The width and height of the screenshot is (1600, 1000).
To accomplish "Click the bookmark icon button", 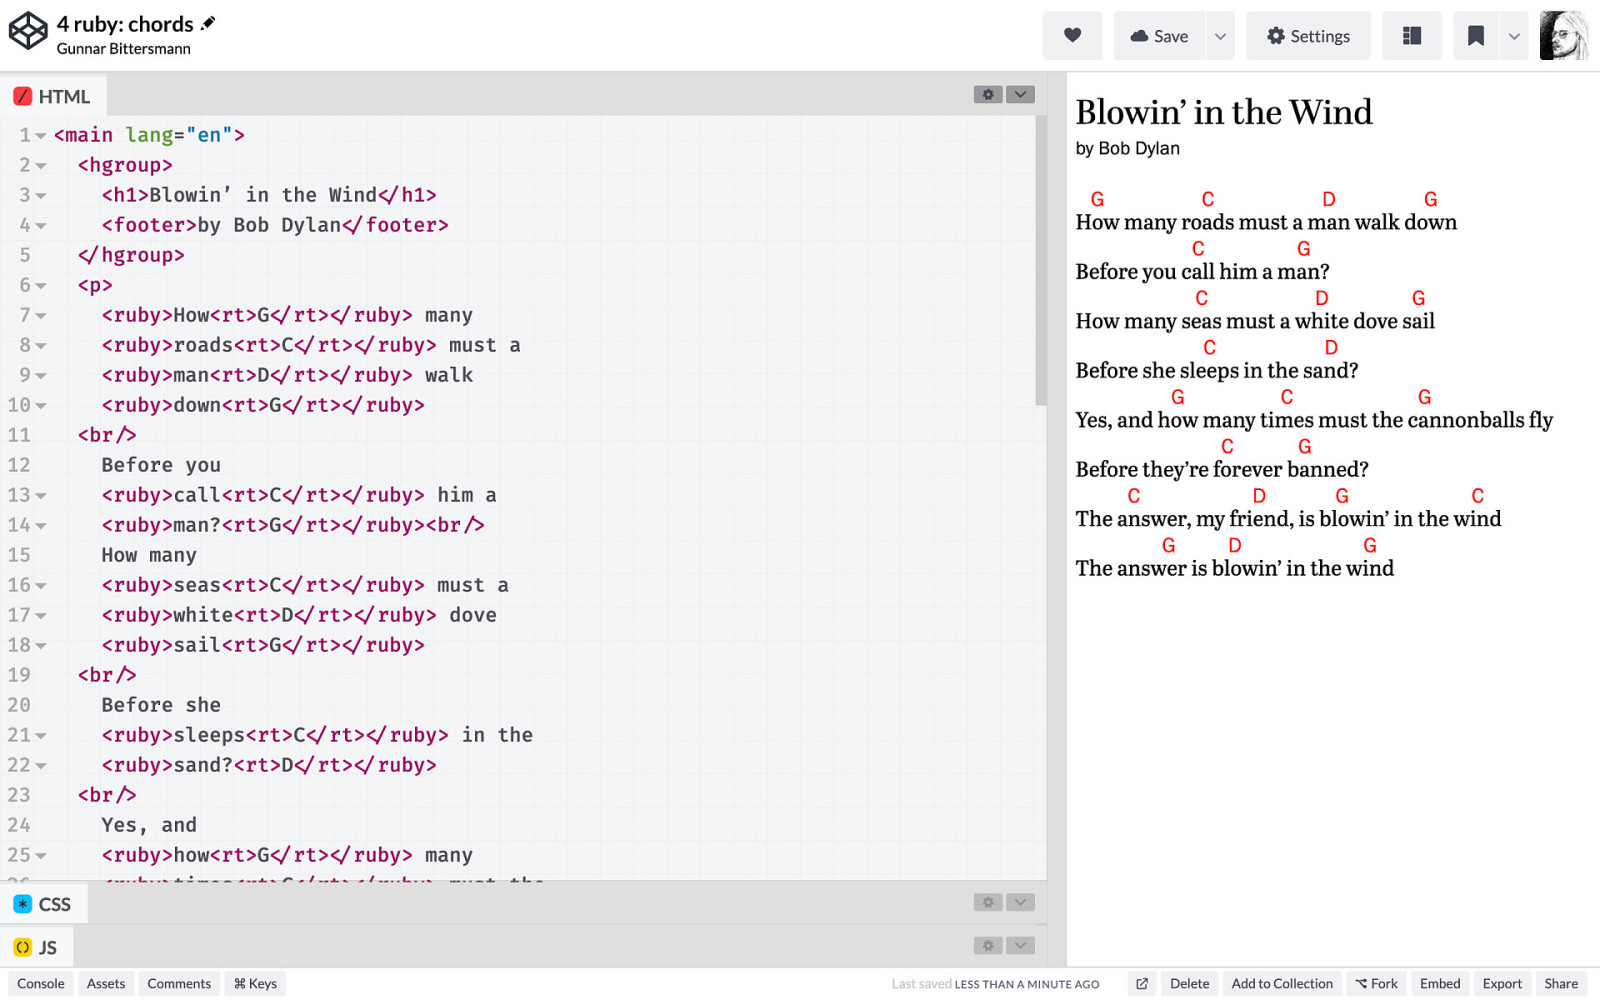I will (x=1475, y=36).
